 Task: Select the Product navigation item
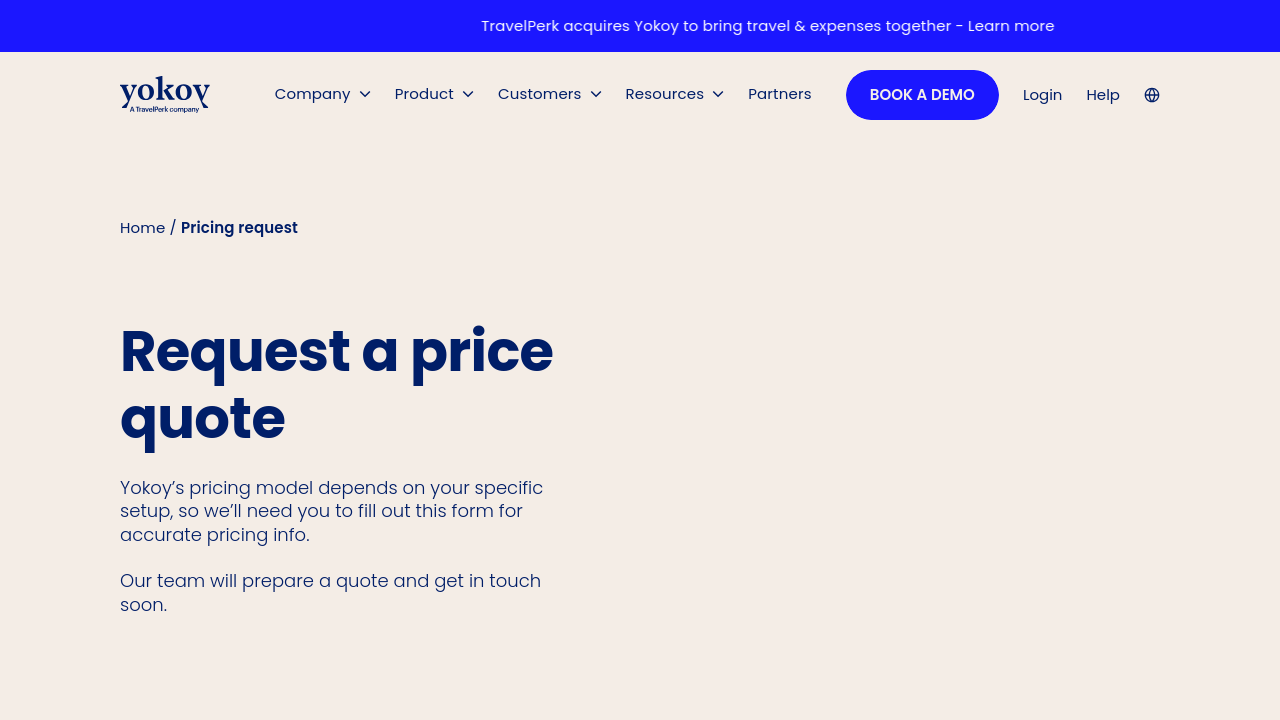424,94
